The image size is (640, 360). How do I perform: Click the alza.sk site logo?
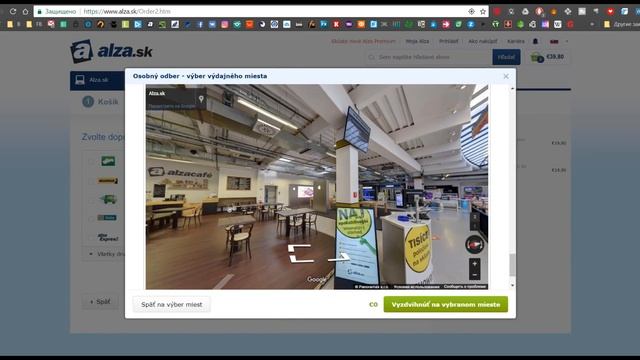[x=111, y=51]
